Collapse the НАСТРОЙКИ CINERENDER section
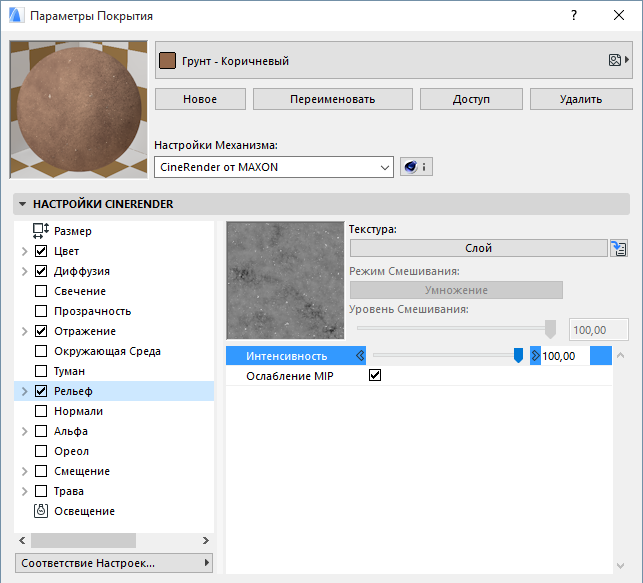Image resolution: width=643 pixels, height=583 pixels. pyautogui.click(x=23, y=204)
